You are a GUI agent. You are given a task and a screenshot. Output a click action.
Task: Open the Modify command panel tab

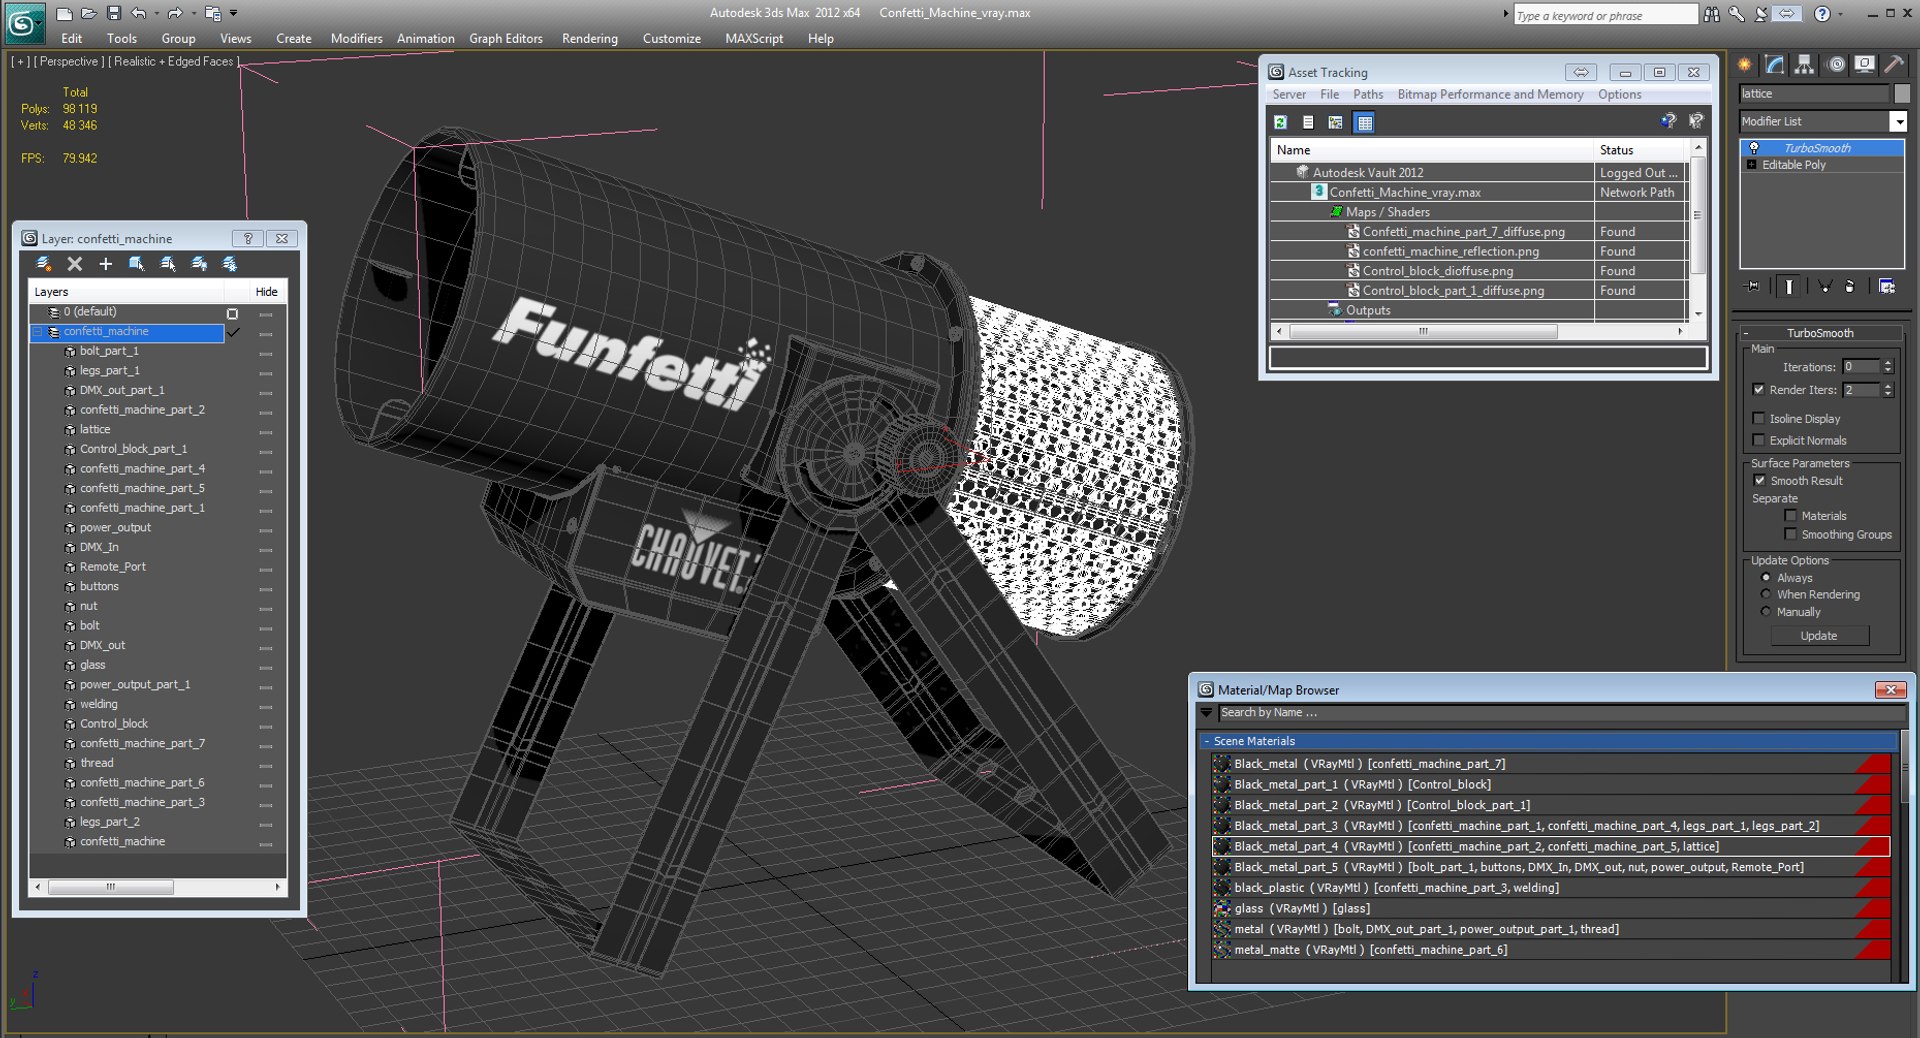coord(1775,65)
